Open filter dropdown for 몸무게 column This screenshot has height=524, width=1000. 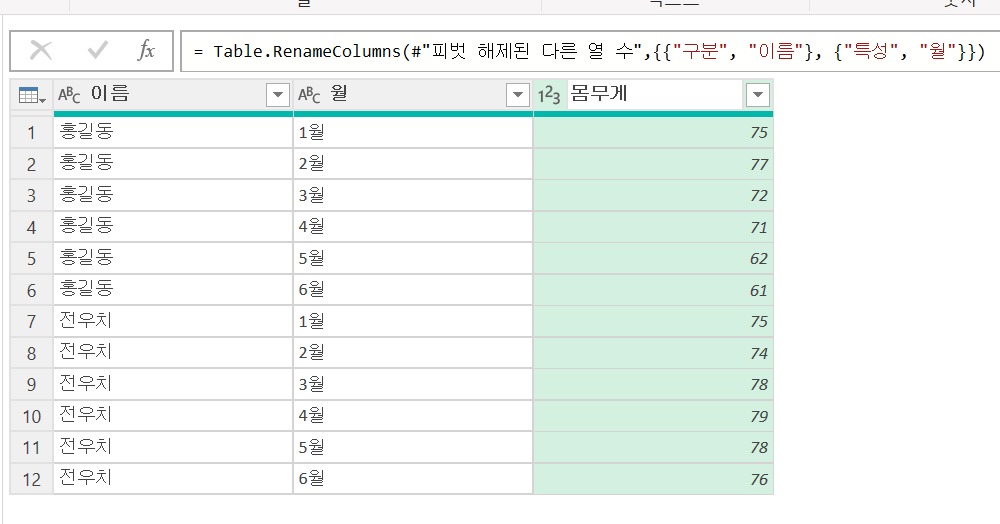757,95
